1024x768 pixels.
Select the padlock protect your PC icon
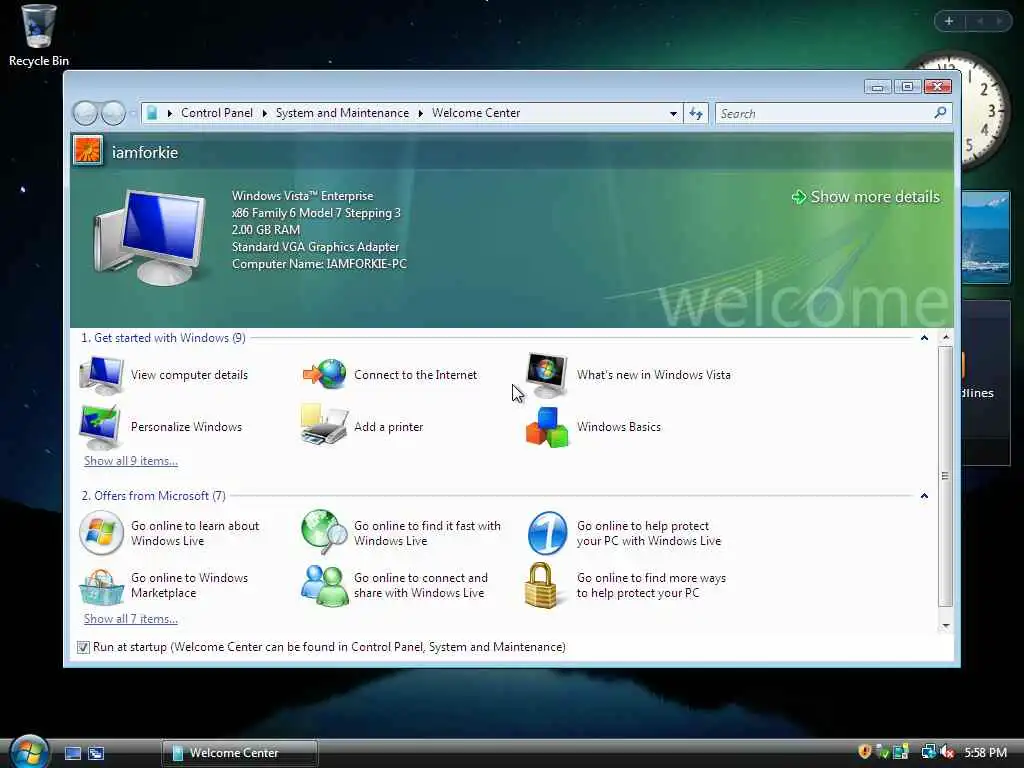click(541, 586)
